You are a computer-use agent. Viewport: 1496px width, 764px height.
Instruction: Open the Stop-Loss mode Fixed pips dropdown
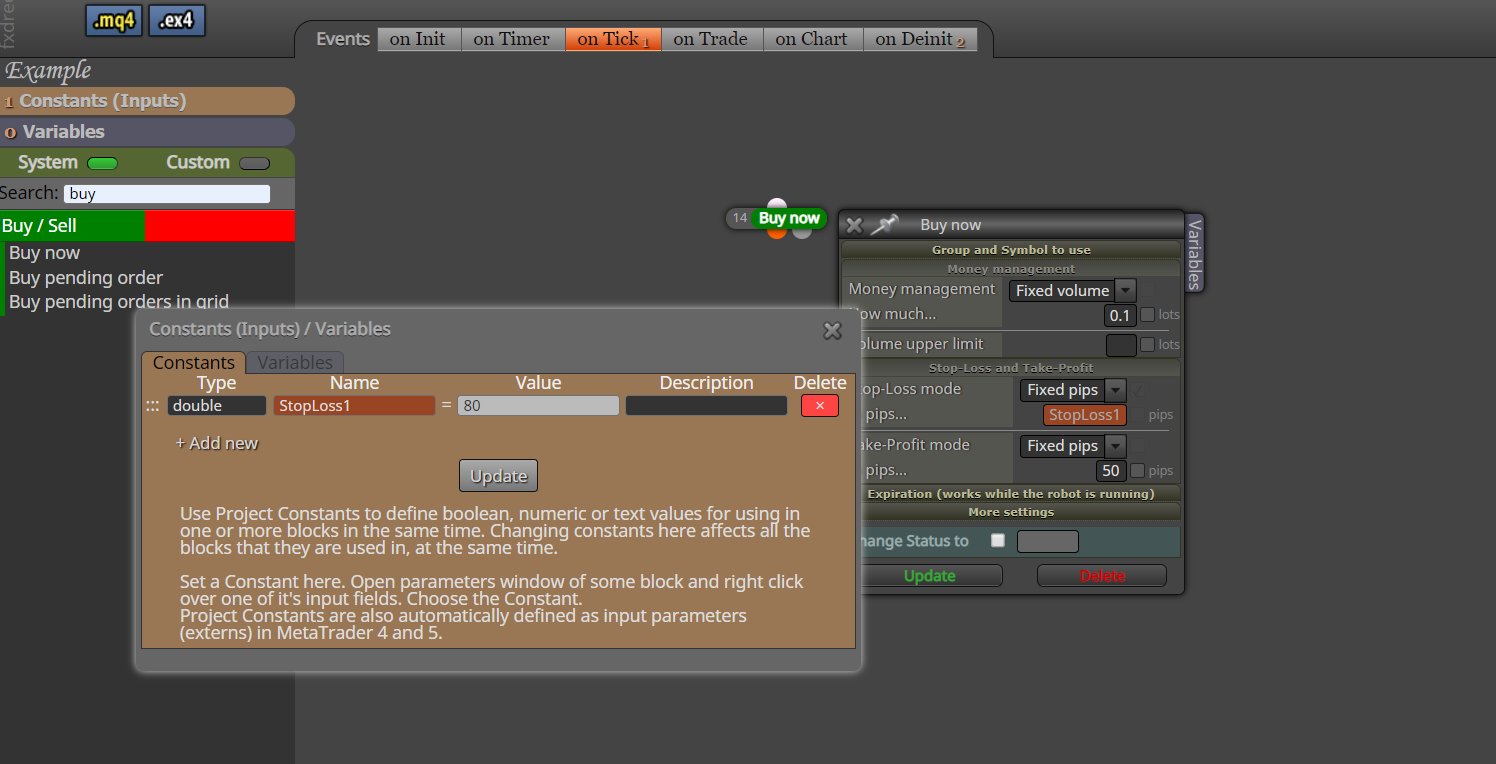(x=1073, y=390)
